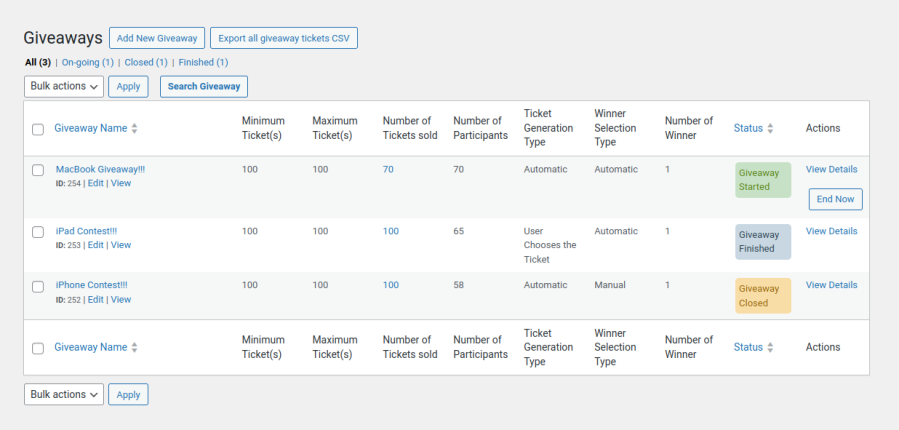Click Add New Giveaway button
The height and width of the screenshot is (430, 899).
click(156, 38)
